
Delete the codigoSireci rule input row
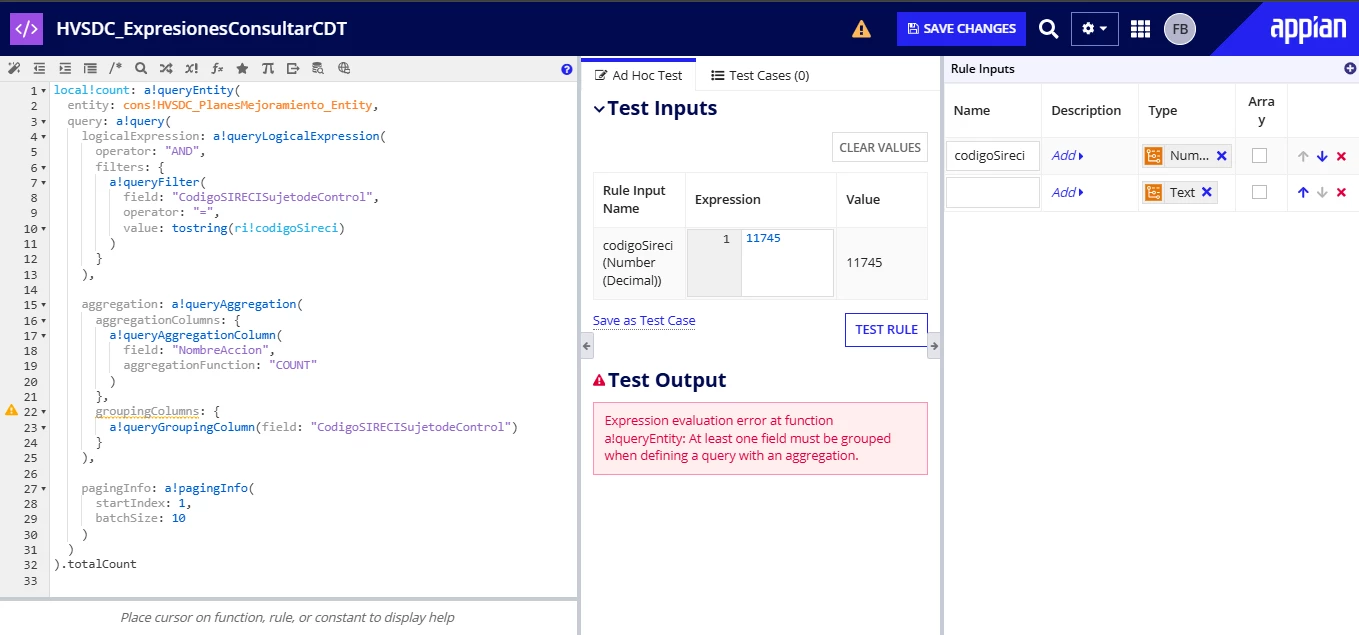tap(1341, 156)
